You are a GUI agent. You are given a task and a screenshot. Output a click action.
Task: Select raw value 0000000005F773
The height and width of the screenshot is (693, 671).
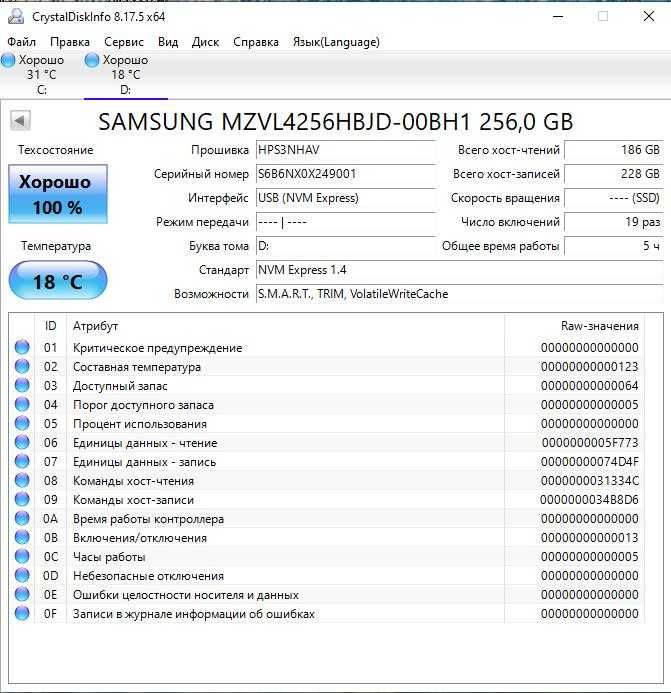click(x=590, y=442)
